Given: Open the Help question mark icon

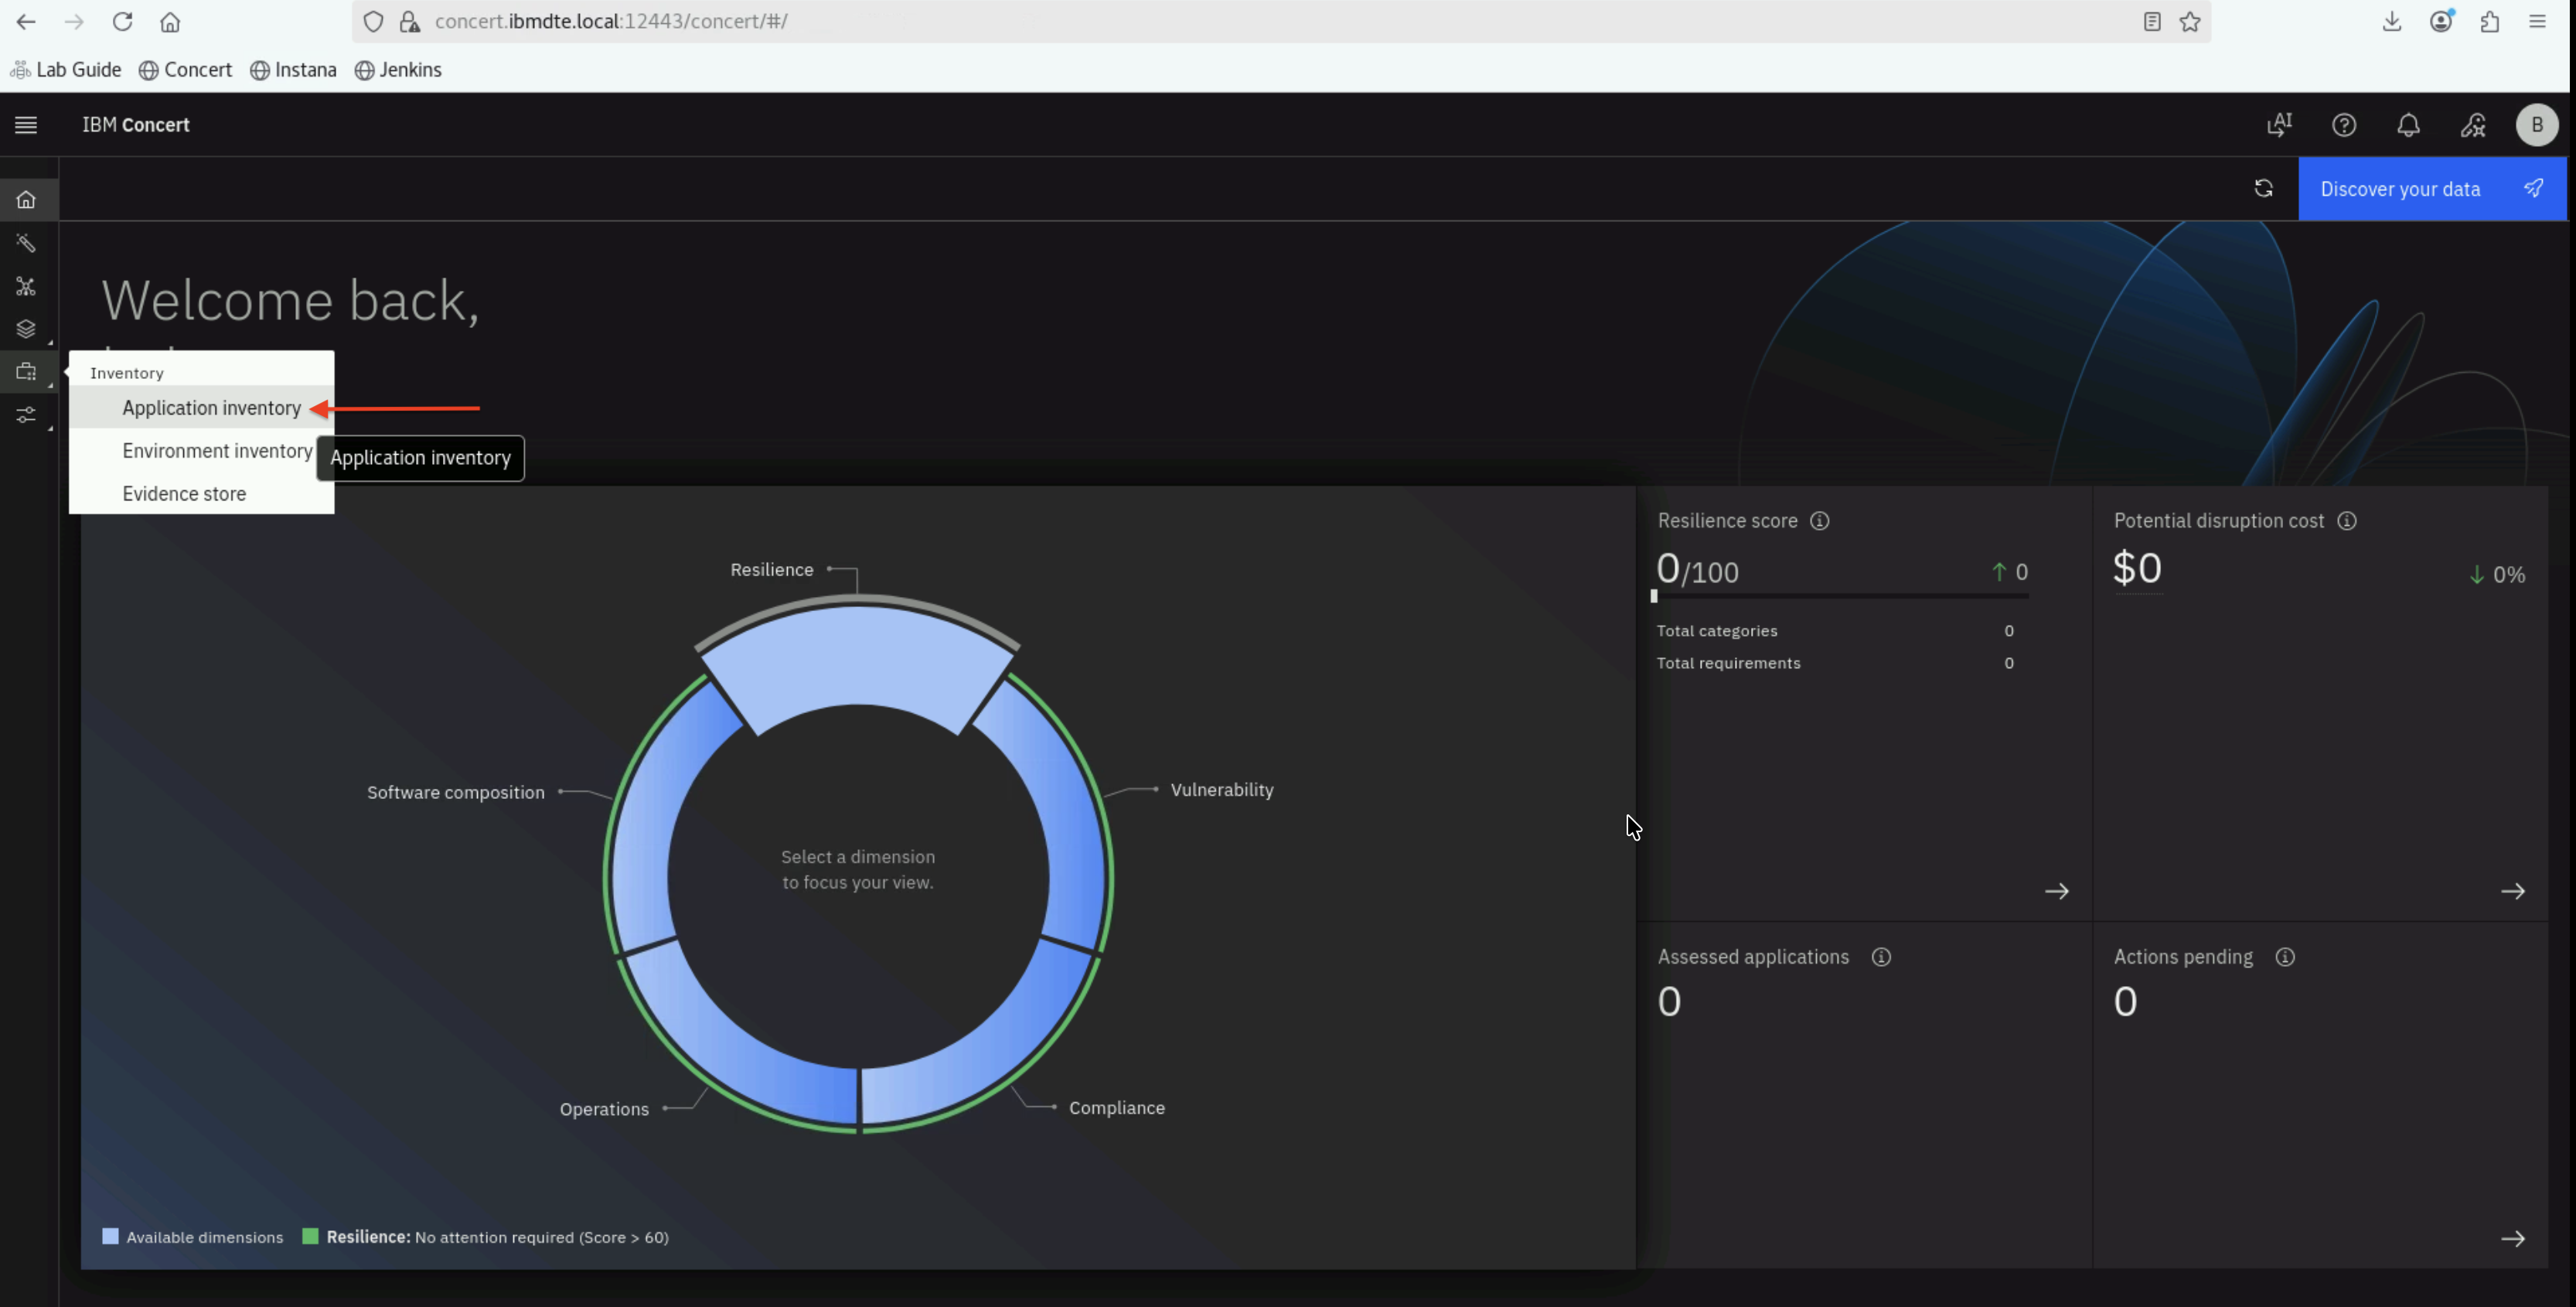Looking at the screenshot, I should 2344,125.
